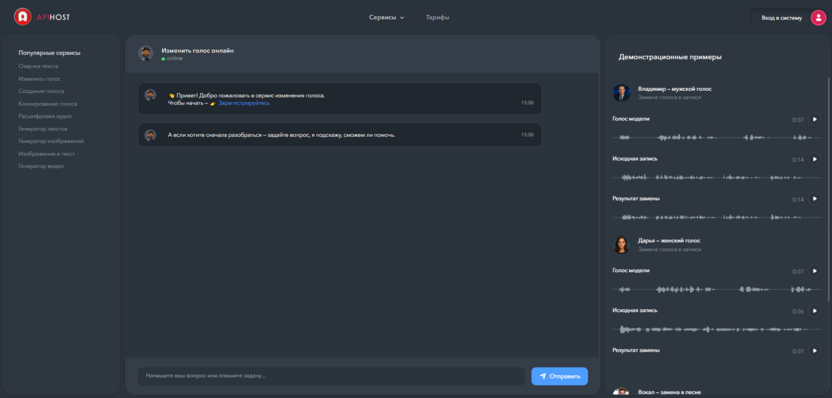Play Darya's 'Результат замены' audio
This screenshot has height=398, width=832.
814,351
